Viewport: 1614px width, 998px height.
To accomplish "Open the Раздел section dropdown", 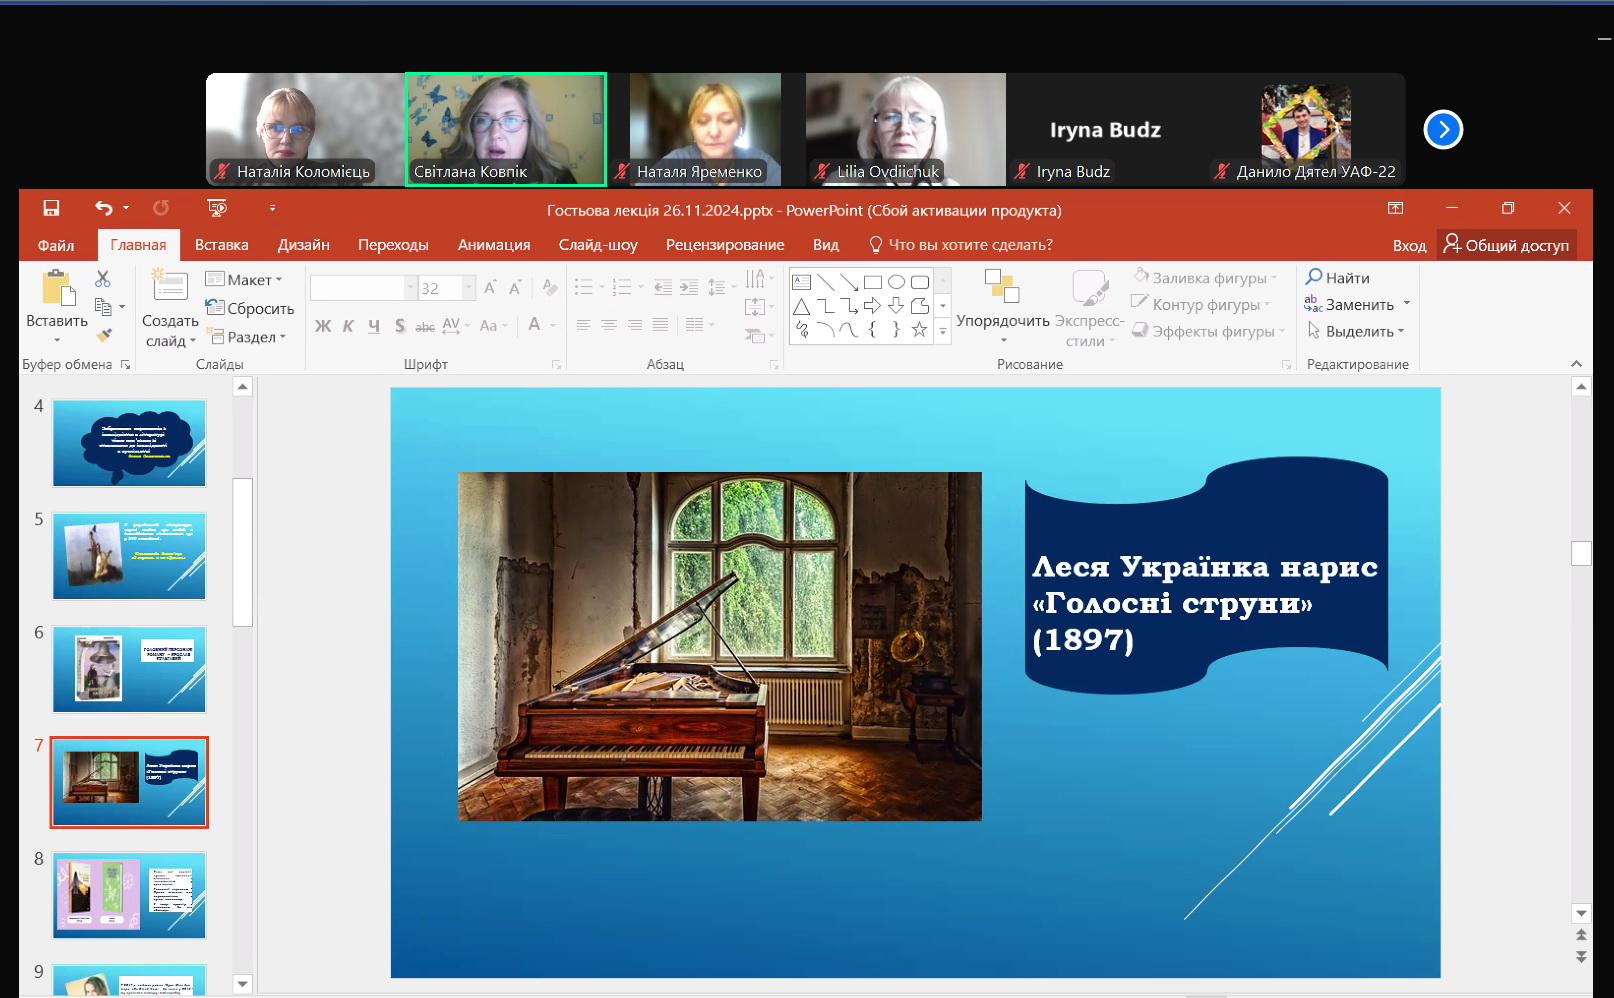I will click(246, 337).
